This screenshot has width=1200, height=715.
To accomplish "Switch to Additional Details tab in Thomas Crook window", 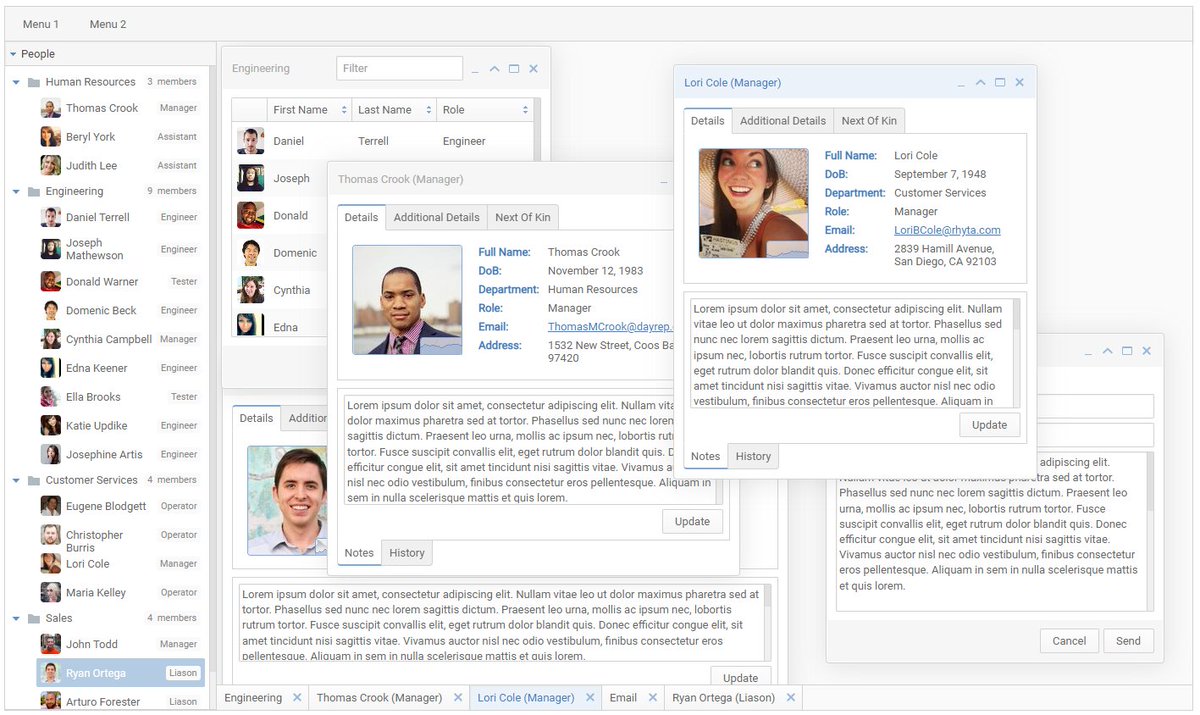I will tap(436, 217).
